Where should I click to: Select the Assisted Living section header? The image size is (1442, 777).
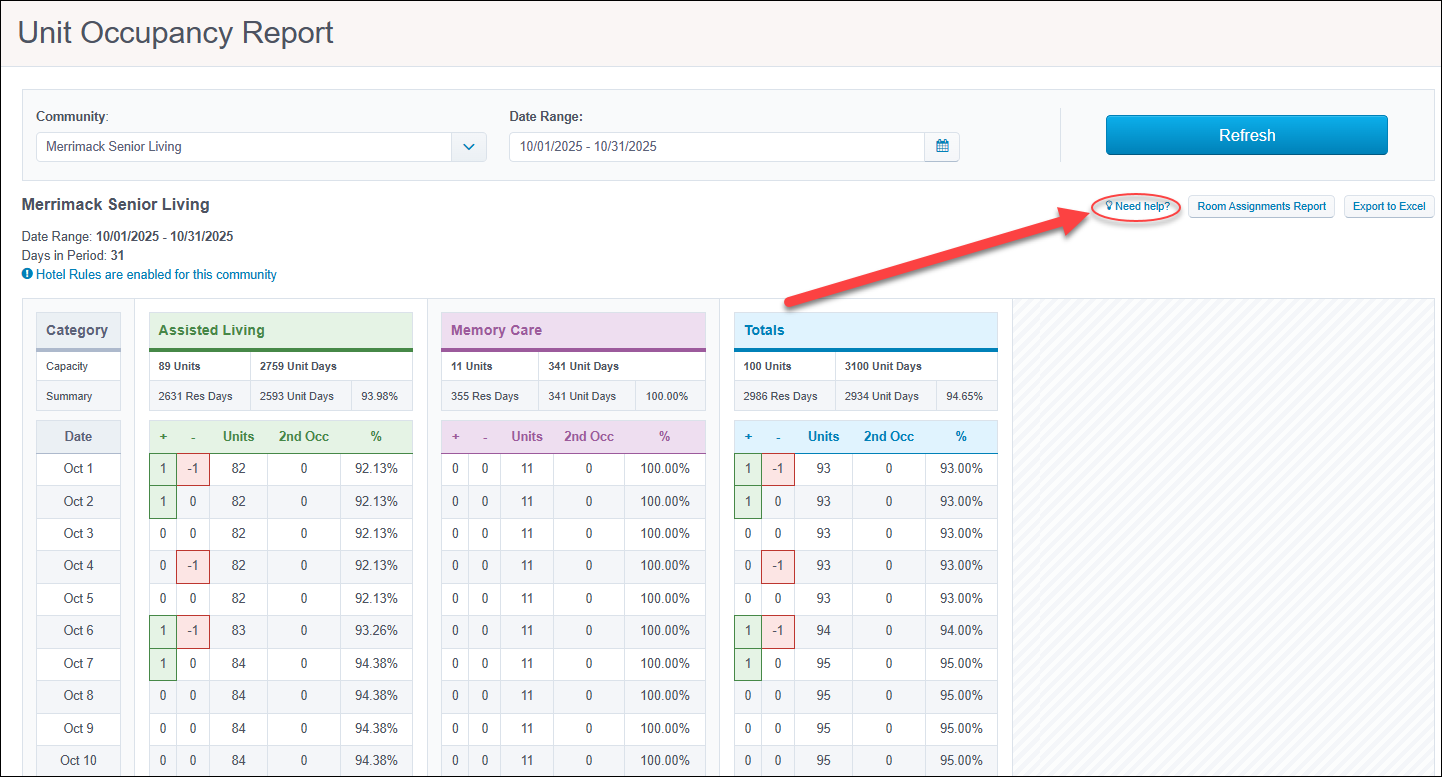click(x=281, y=330)
